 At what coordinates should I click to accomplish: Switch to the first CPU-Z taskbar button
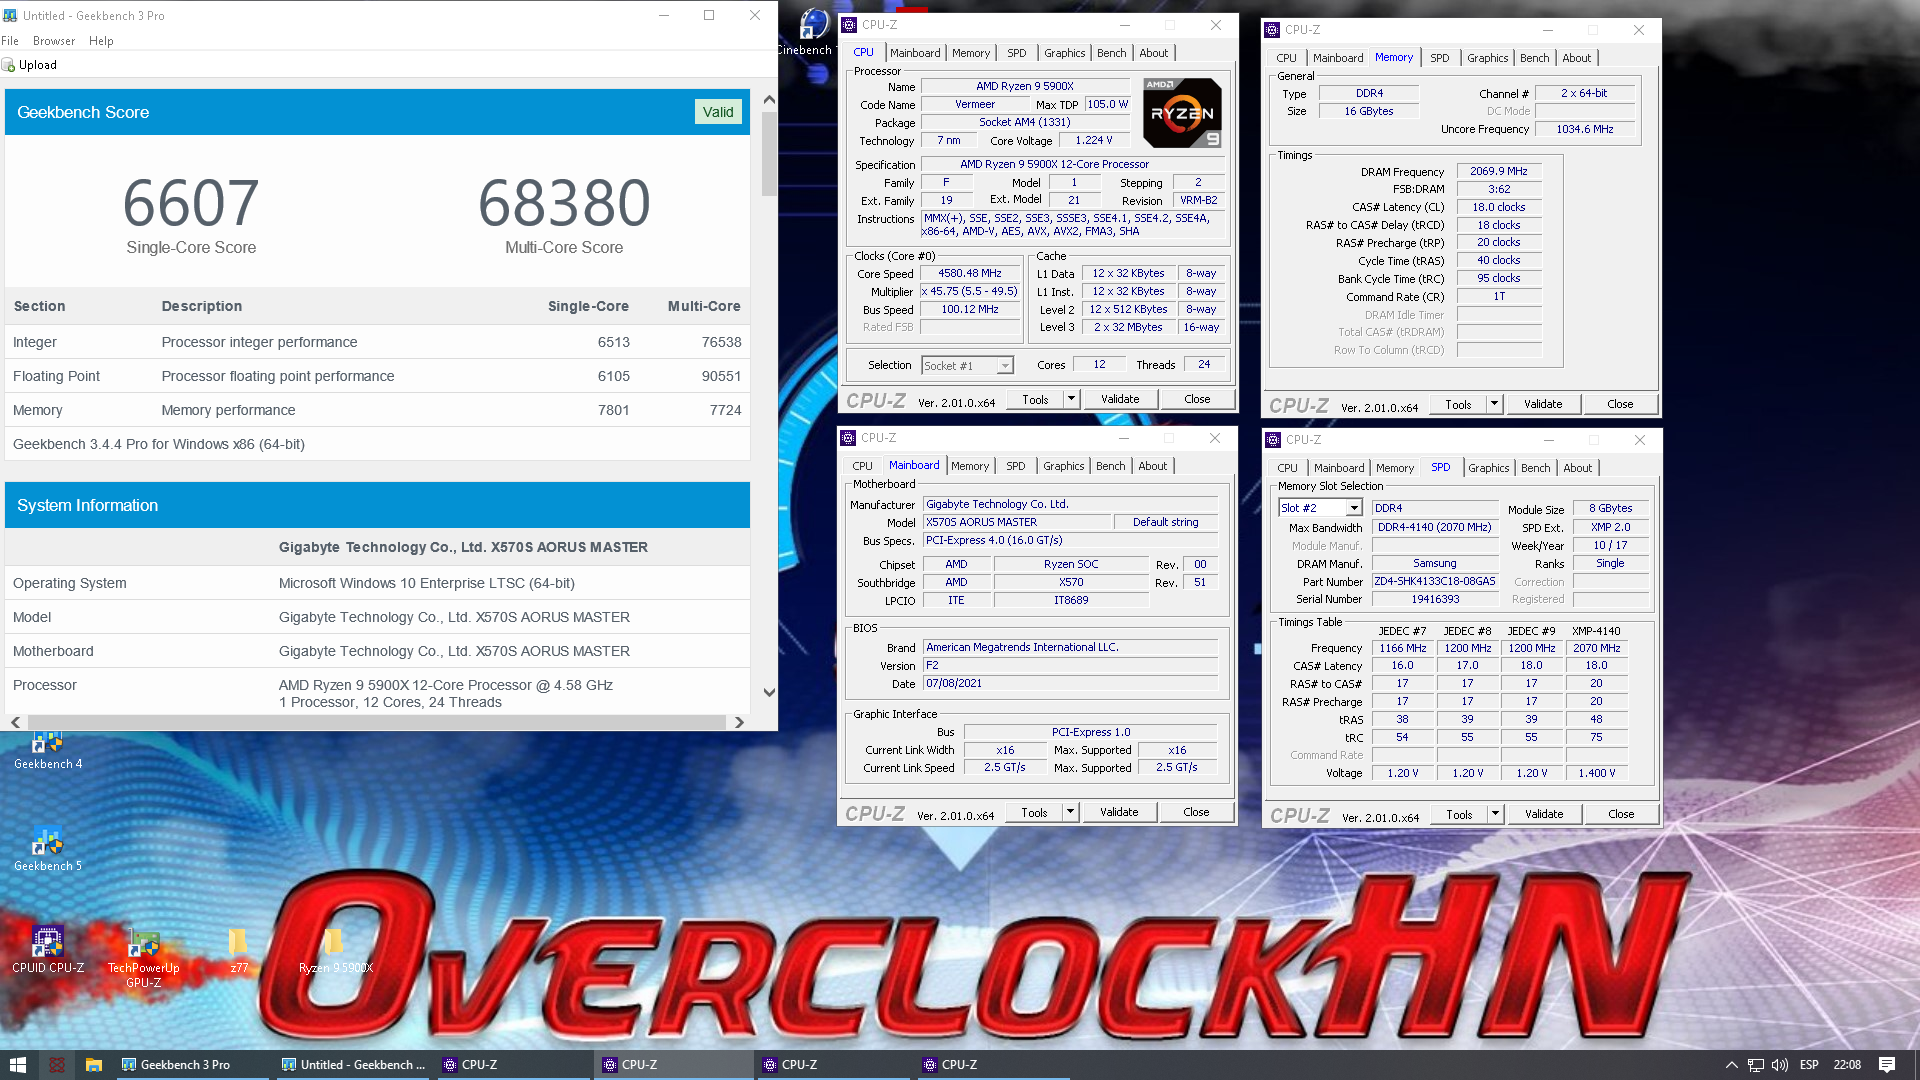tap(514, 1065)
